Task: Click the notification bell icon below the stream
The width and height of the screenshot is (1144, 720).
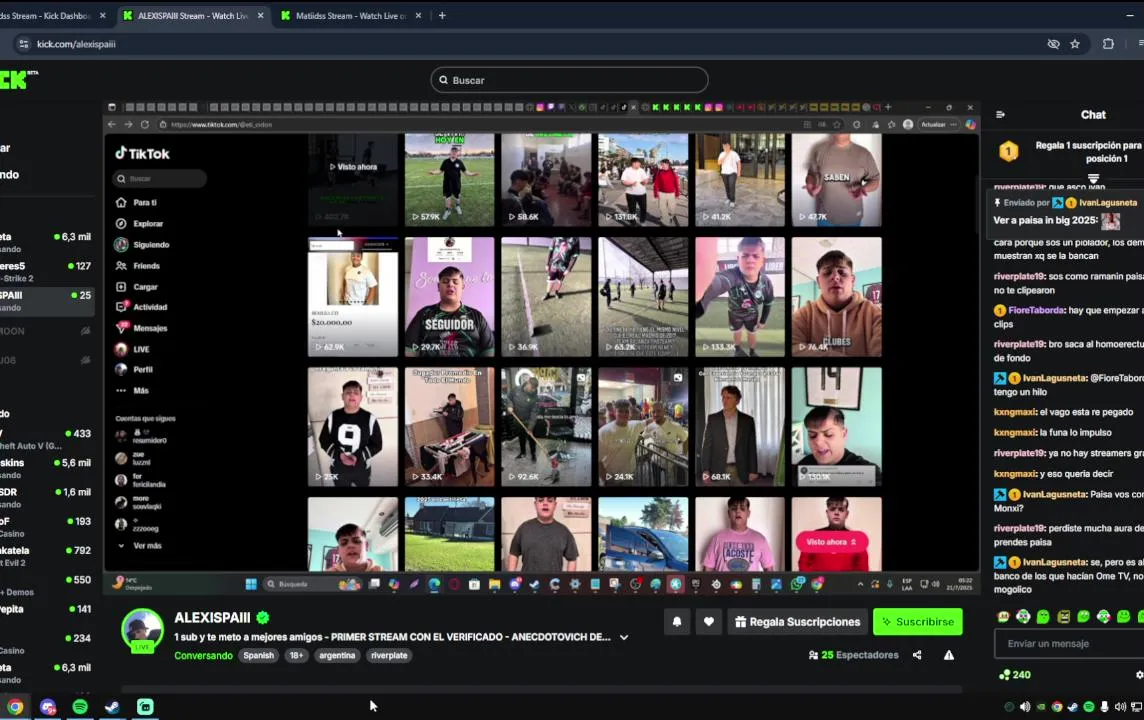Action: (x=677, y=622)
